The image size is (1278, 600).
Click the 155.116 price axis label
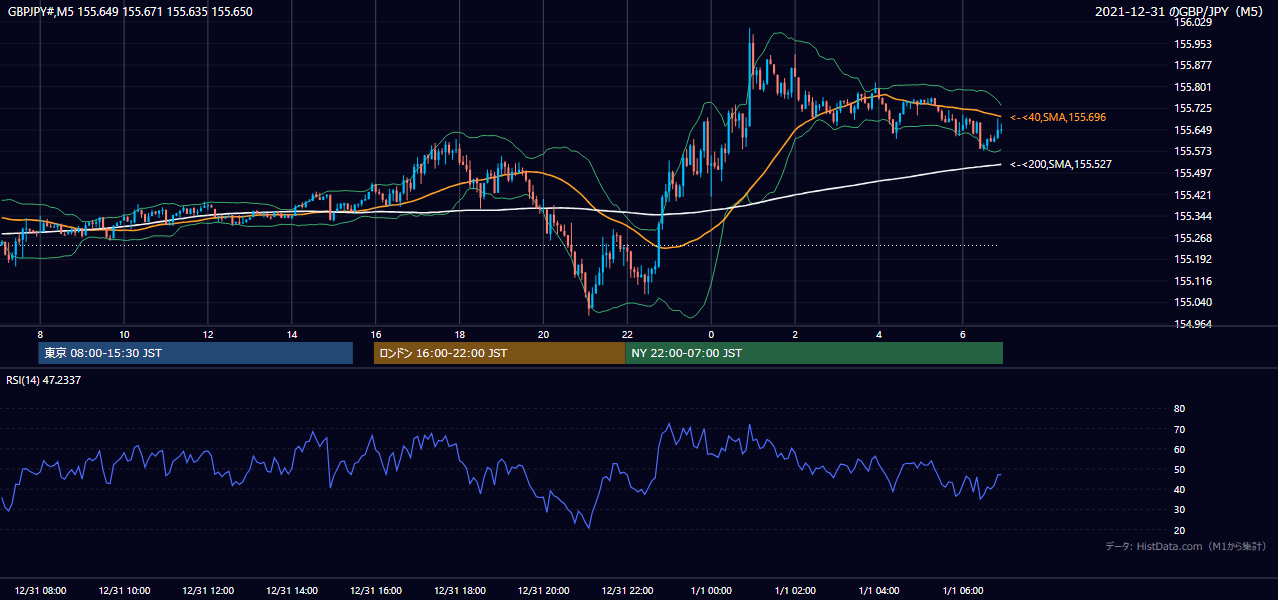tap(1193, 281)
